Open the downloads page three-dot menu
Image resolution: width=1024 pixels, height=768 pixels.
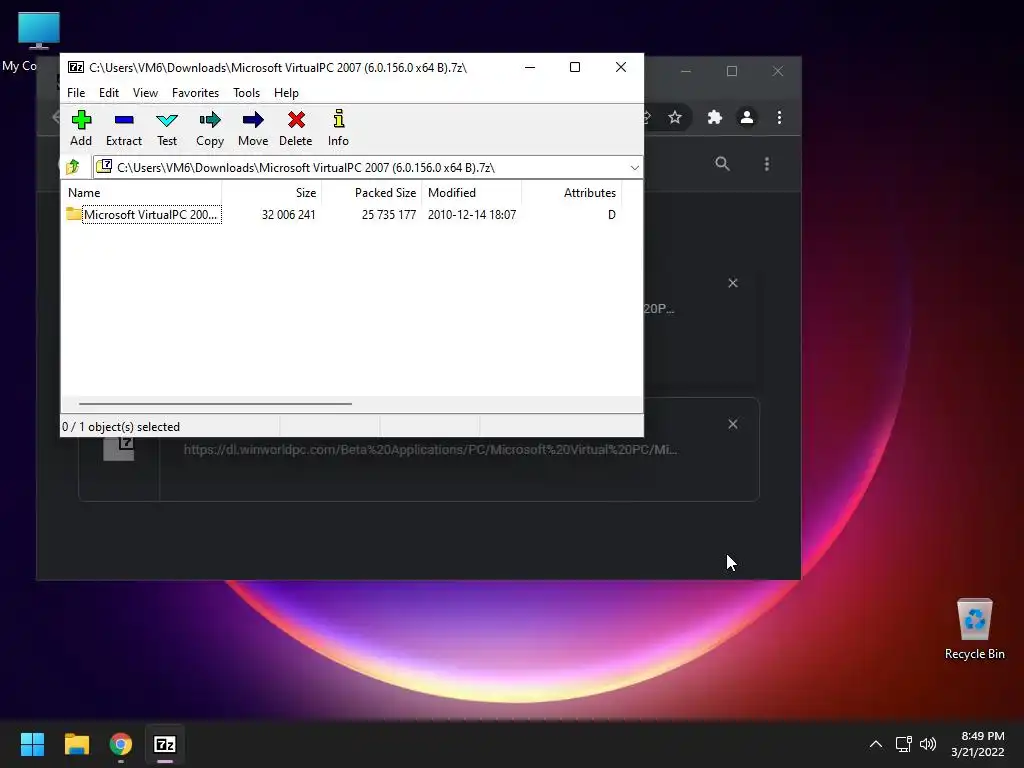click(767, 164)
